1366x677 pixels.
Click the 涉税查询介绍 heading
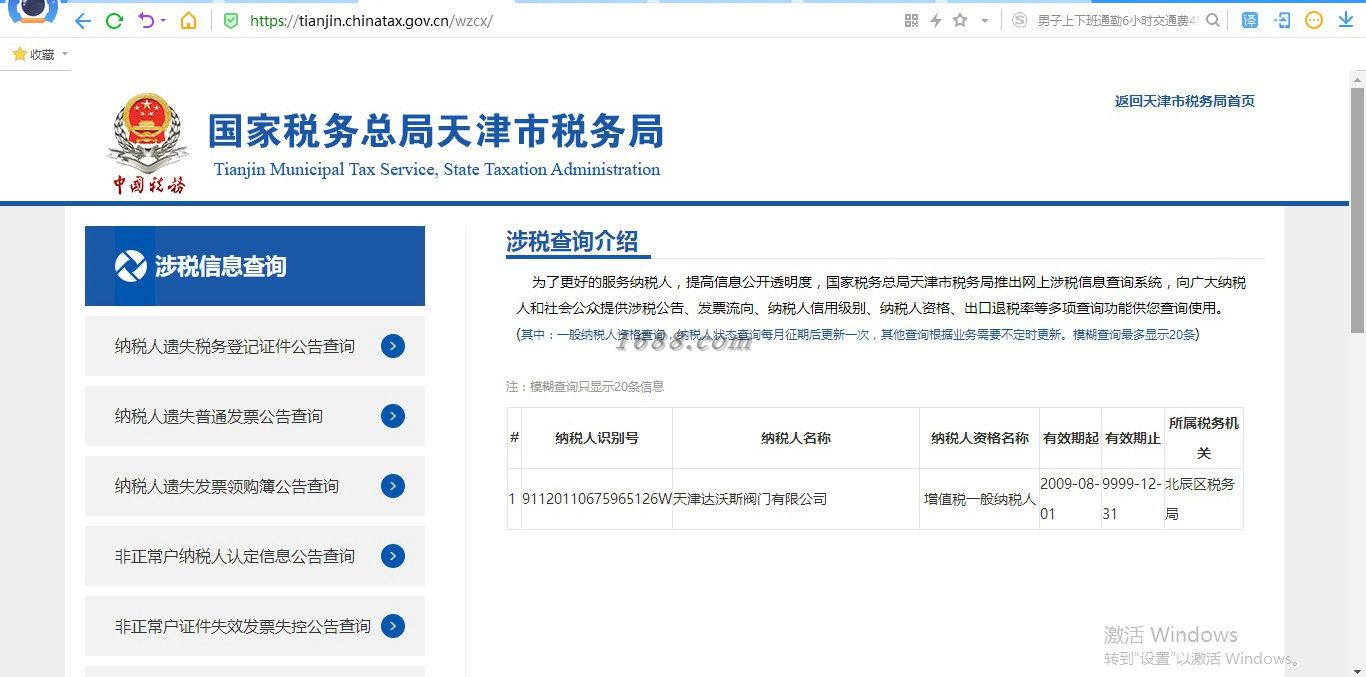pos(572,241)
